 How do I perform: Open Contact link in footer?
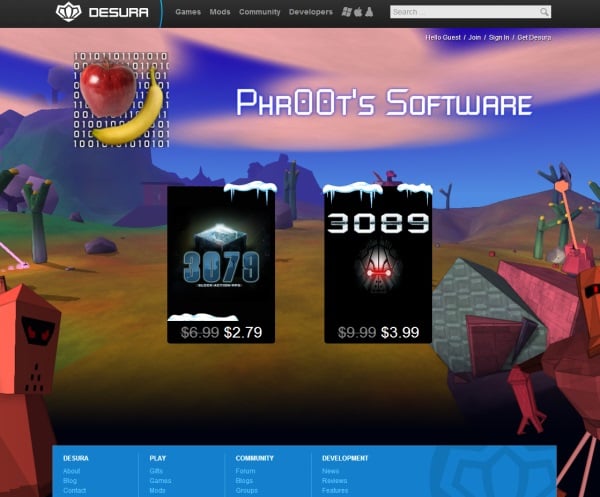pos(75,490)
